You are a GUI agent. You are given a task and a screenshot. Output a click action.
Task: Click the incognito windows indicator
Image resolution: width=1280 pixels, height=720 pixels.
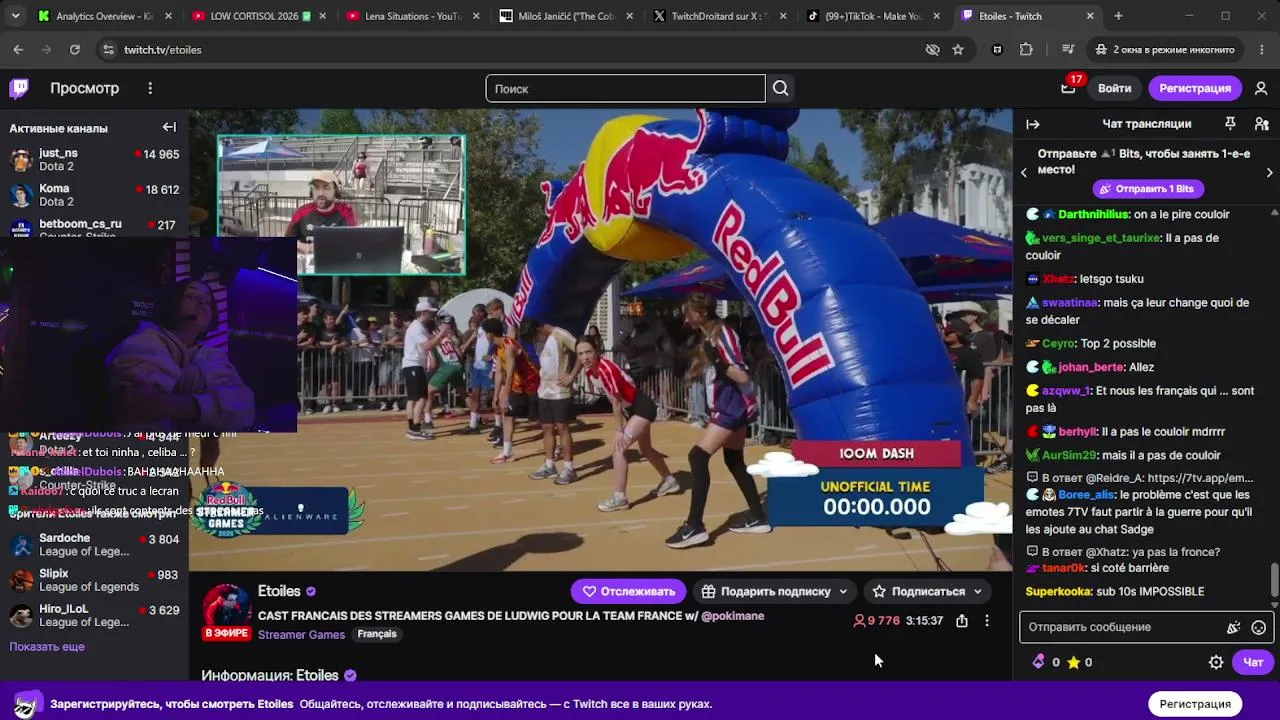[x=1165, y=49]
